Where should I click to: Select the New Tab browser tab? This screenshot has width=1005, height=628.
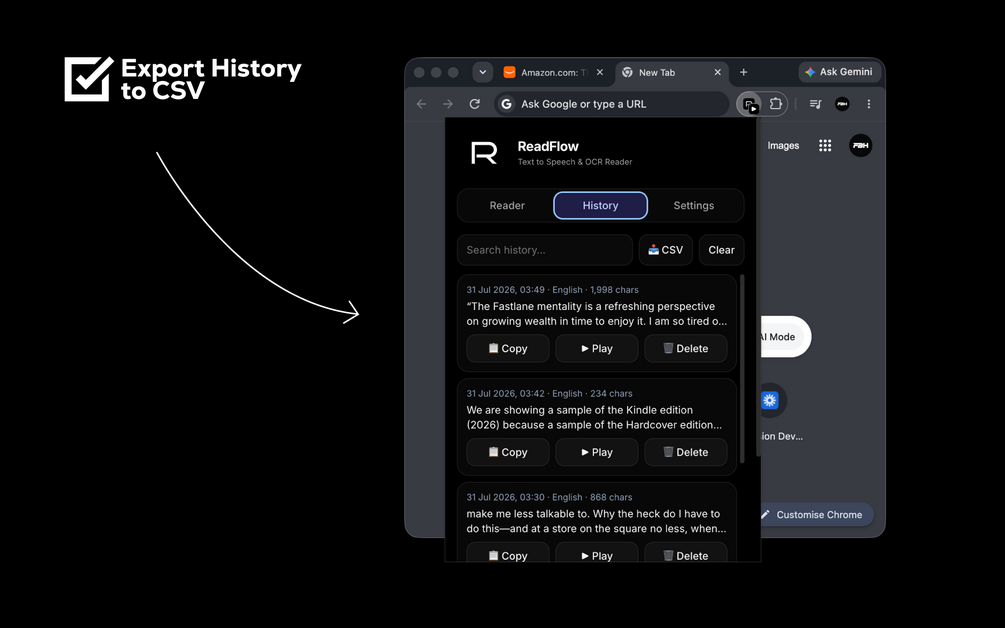[x=672, y=72]
